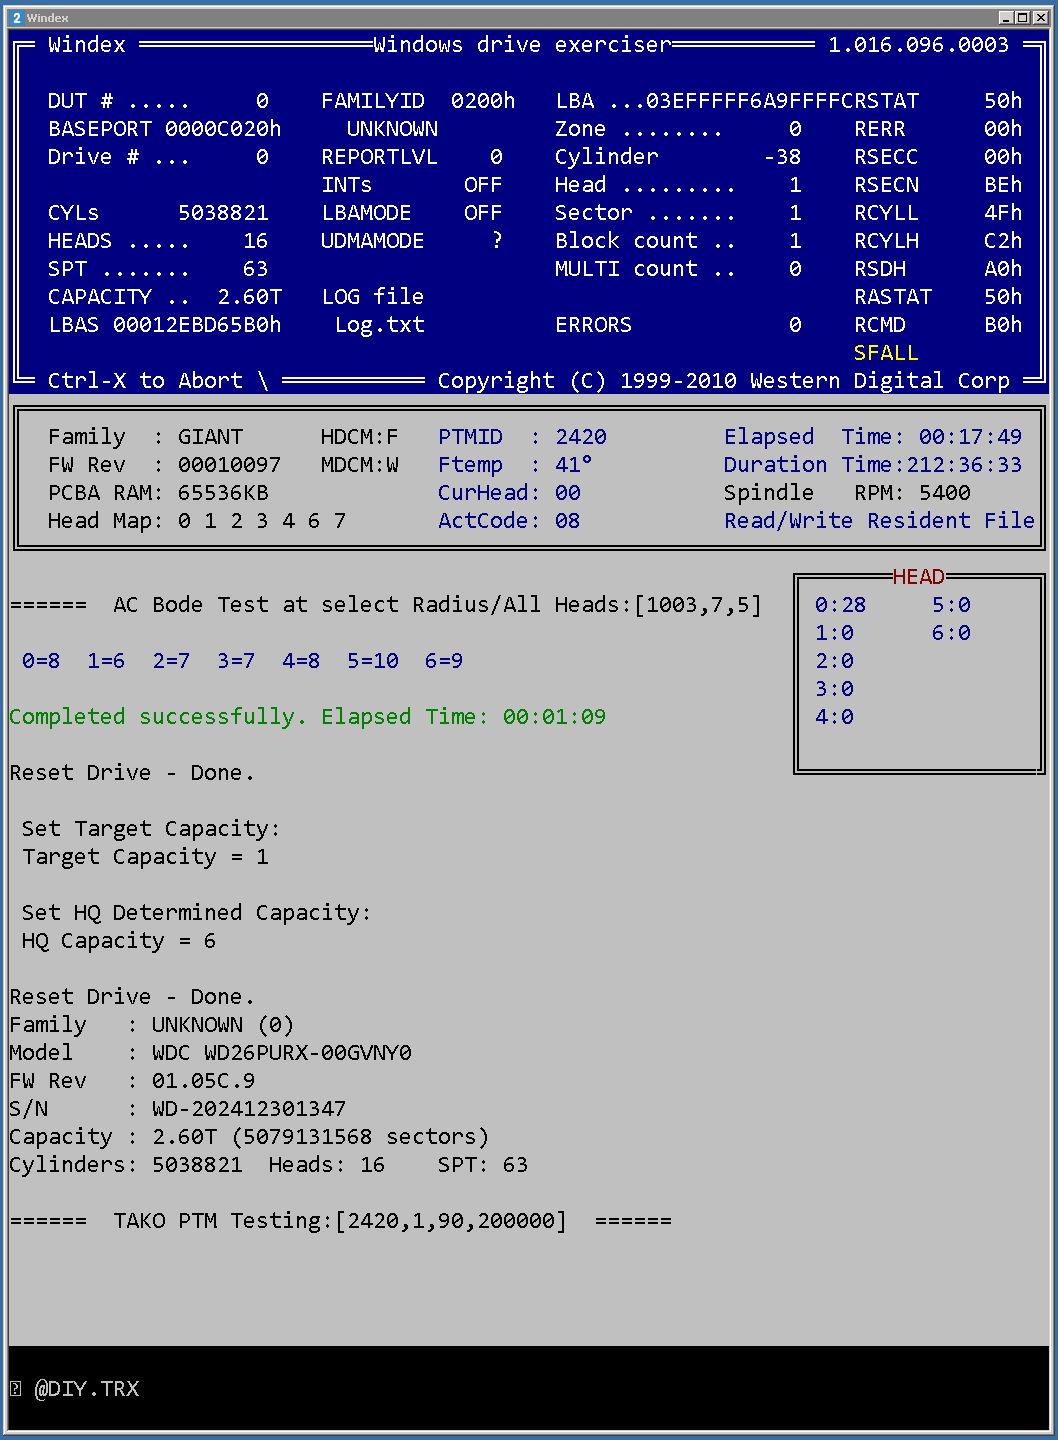
Task: Click the FW Rev 01.05C.9 line
Action: point(132,1081)
